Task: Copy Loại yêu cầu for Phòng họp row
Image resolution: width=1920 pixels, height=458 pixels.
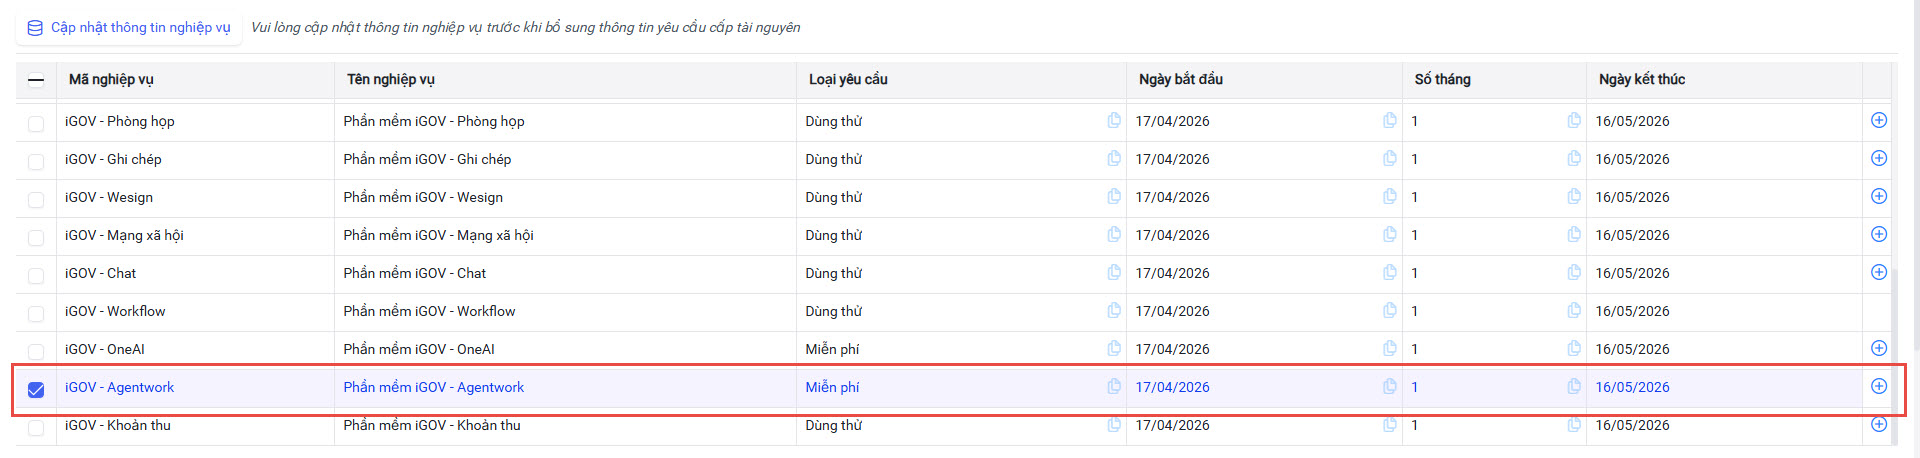Action: click(1114, 120)
